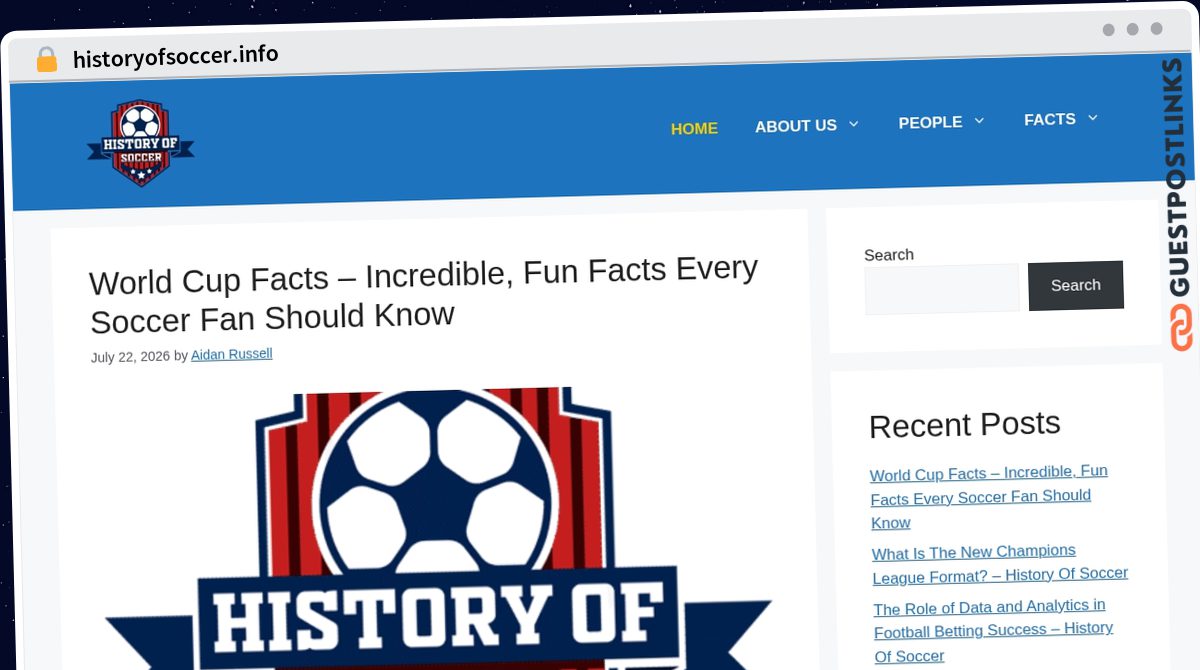Click into the sidebar search field
This screenshot has height=670, width=1200.
pos(942,289)
